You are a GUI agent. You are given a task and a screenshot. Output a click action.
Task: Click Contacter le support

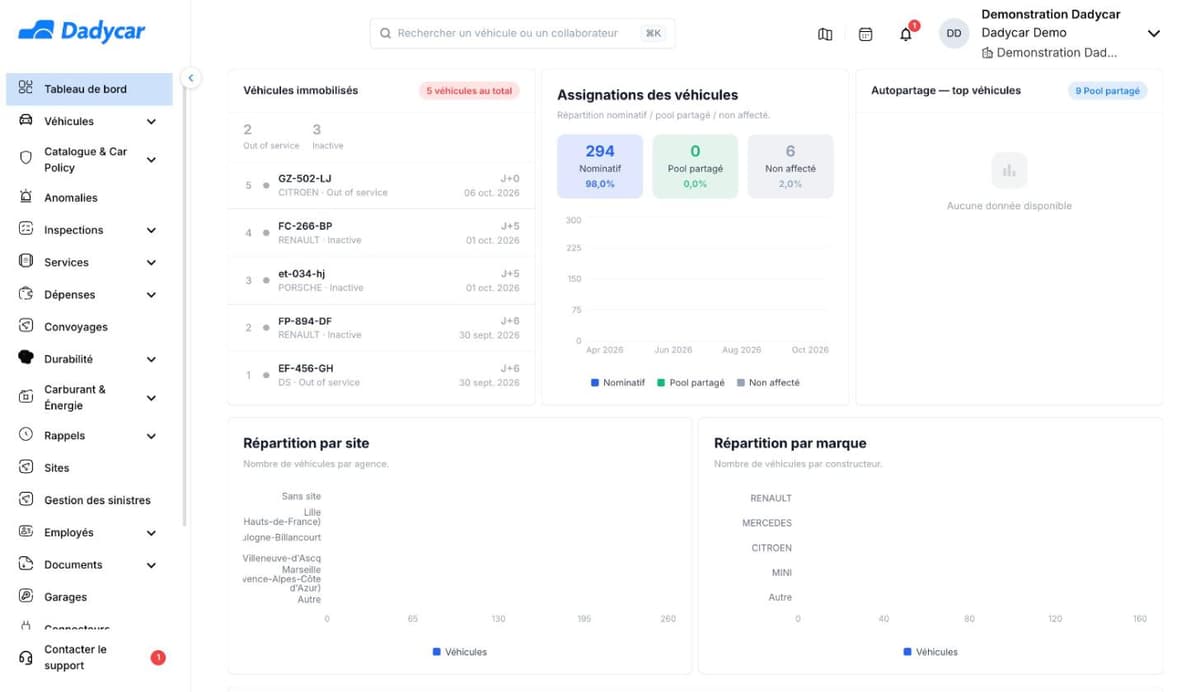coord(90,657)
